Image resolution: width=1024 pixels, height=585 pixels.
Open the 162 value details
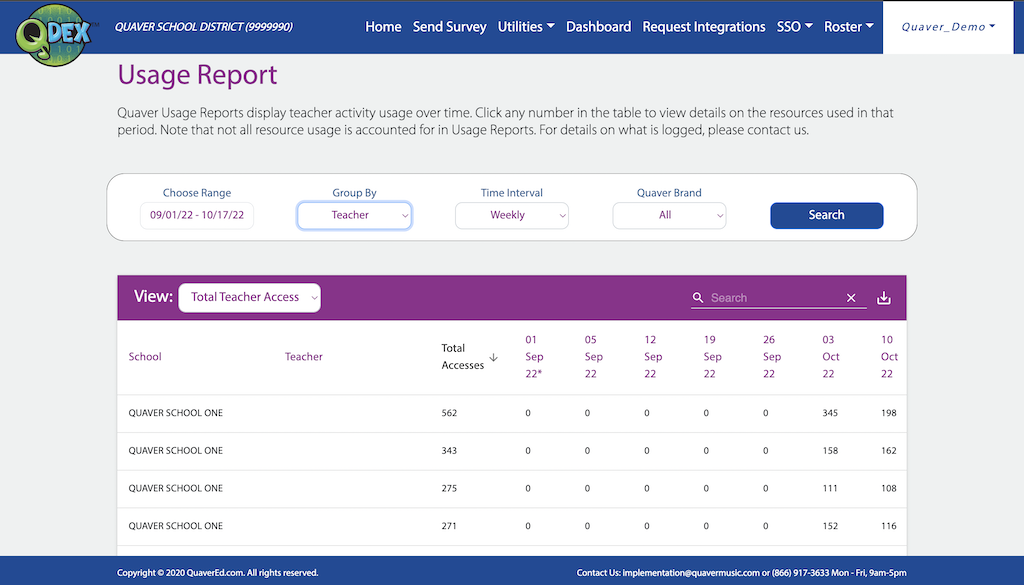point(889,451)
